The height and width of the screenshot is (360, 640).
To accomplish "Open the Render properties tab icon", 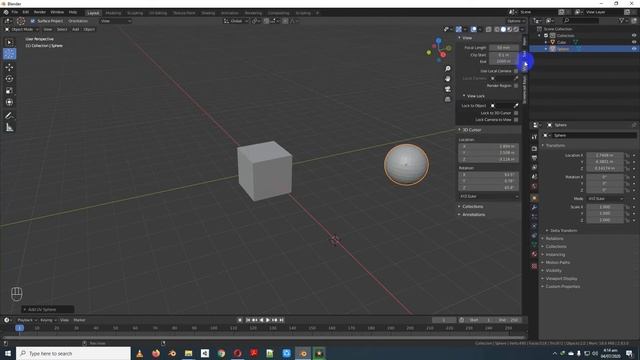I will [534, 149].
